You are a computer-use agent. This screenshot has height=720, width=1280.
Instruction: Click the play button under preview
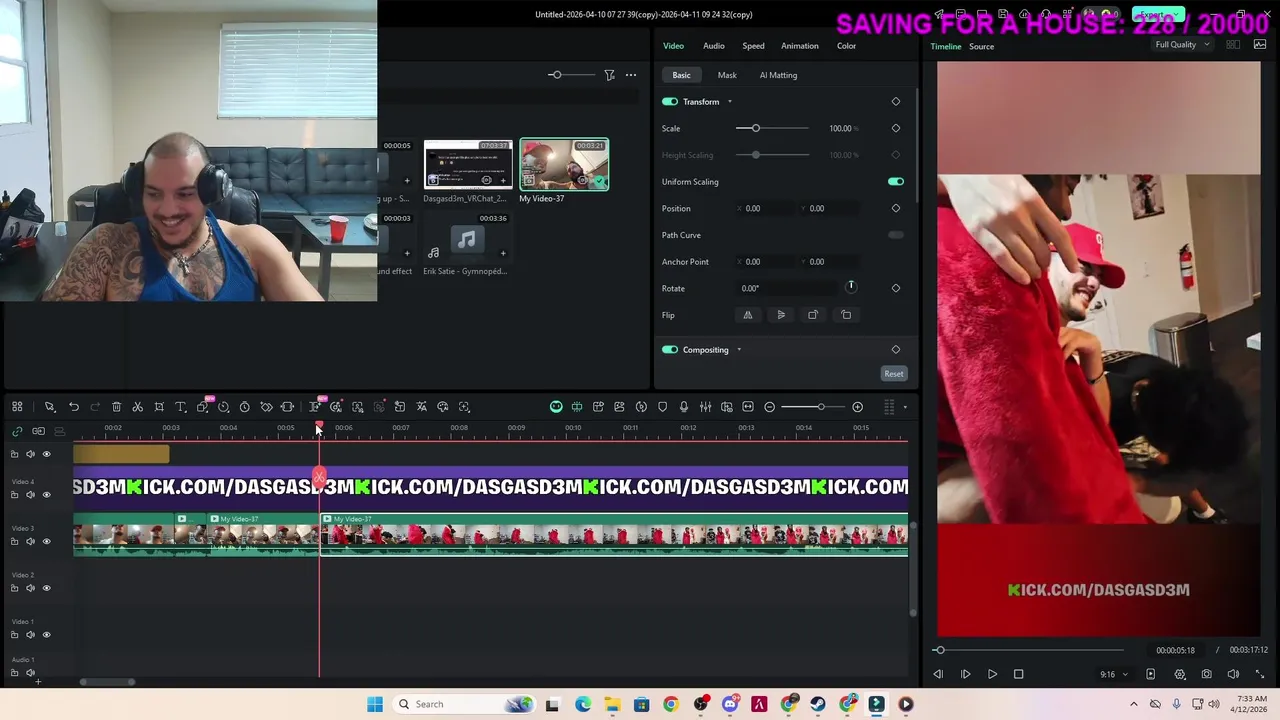tap(992, 674)
